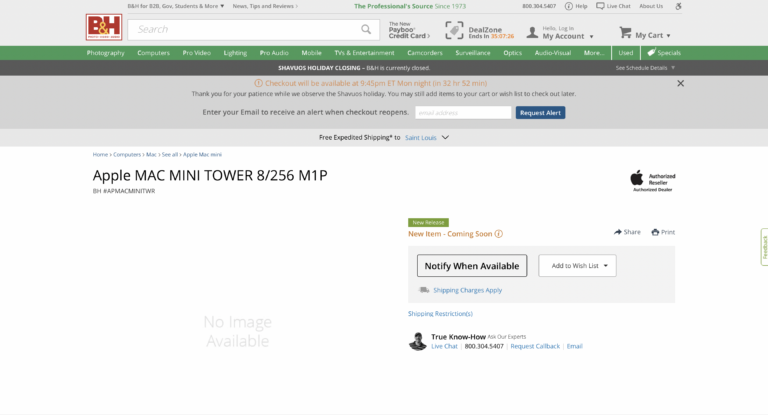Click the Apple Authorized Reseller logo

coord(652,181)
